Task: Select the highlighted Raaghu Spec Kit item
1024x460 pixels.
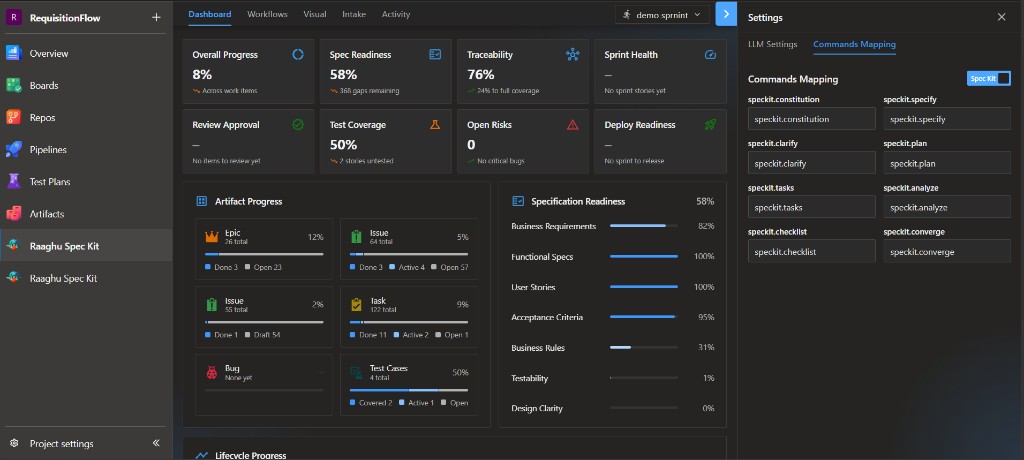Action: tap(86, 246)
